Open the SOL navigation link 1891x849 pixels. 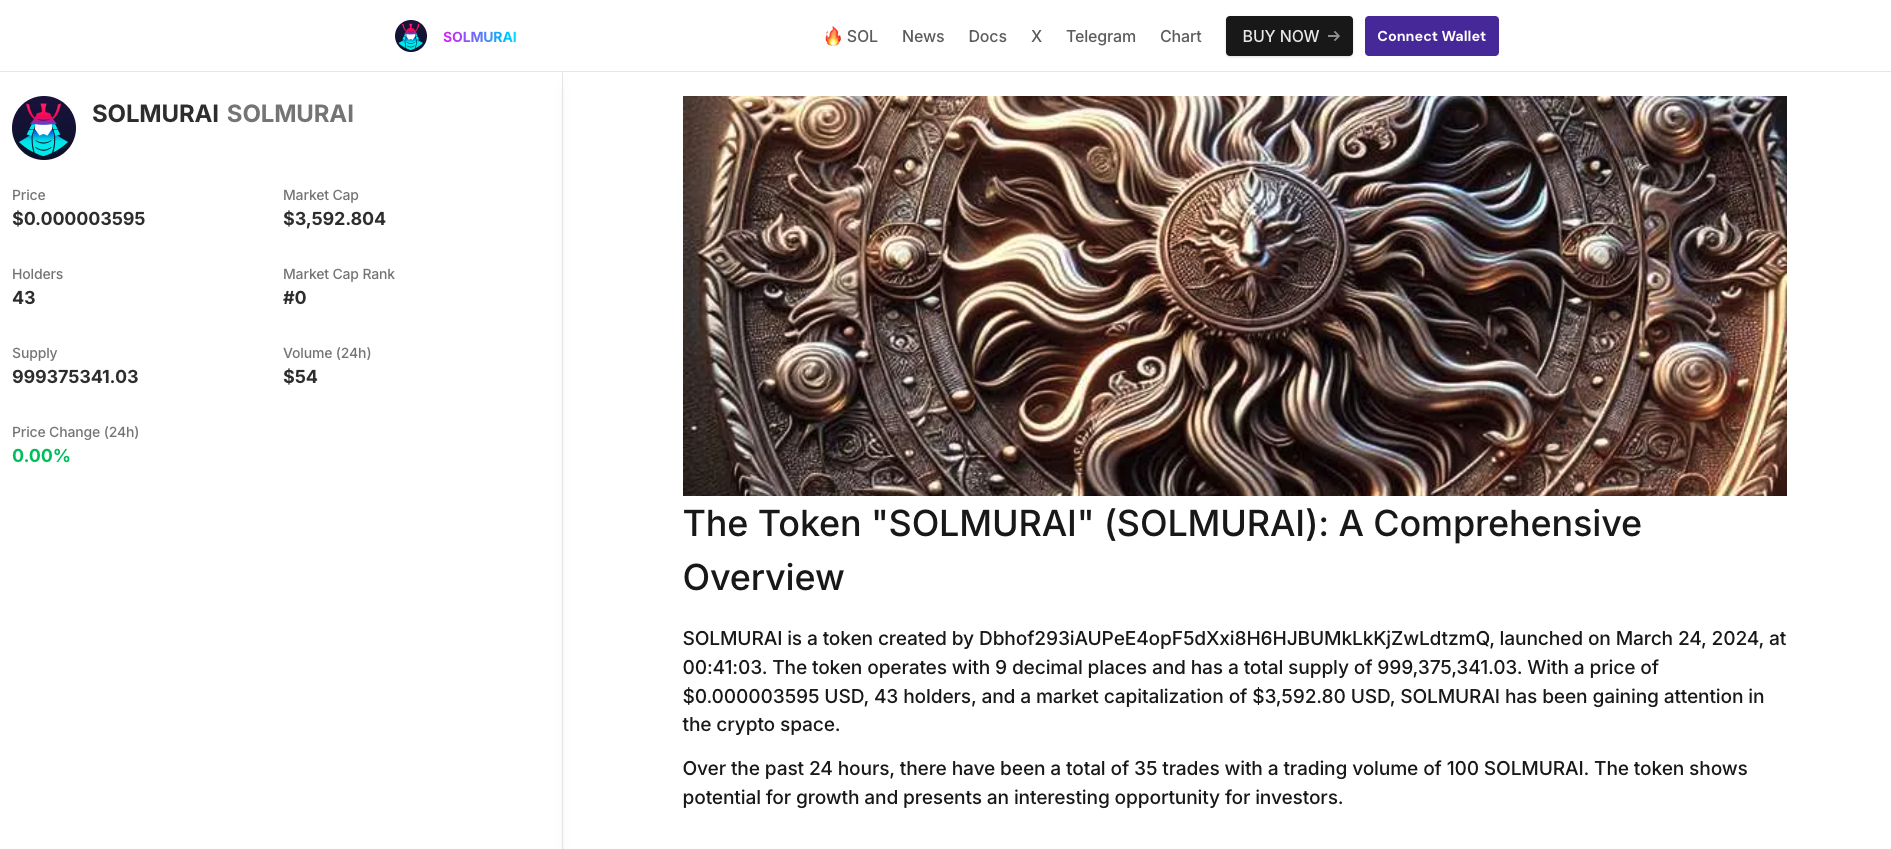click(x=861, y=36)
